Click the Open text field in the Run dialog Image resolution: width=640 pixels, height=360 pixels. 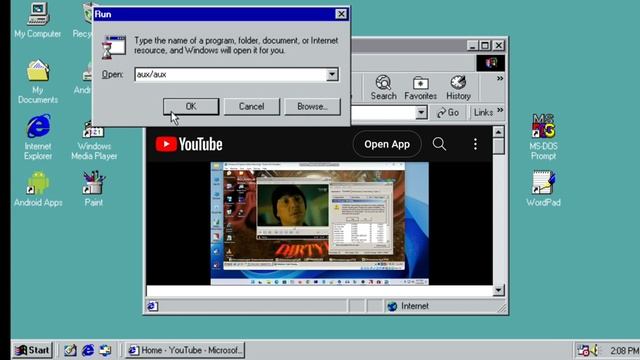coord(231,74)
